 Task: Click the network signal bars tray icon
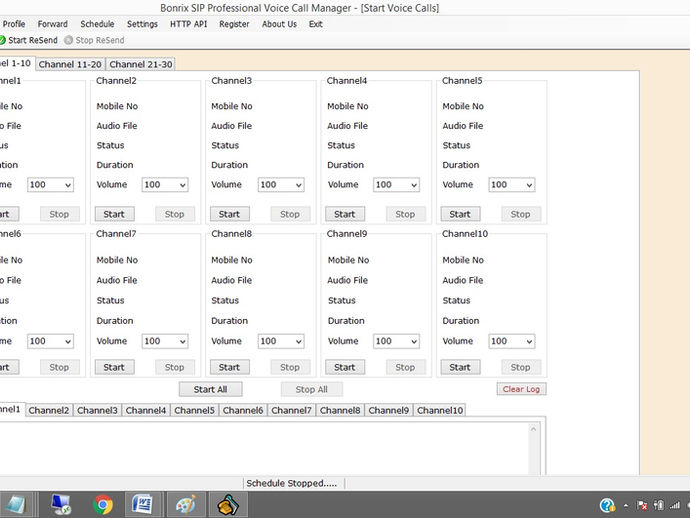click(675, 505)
